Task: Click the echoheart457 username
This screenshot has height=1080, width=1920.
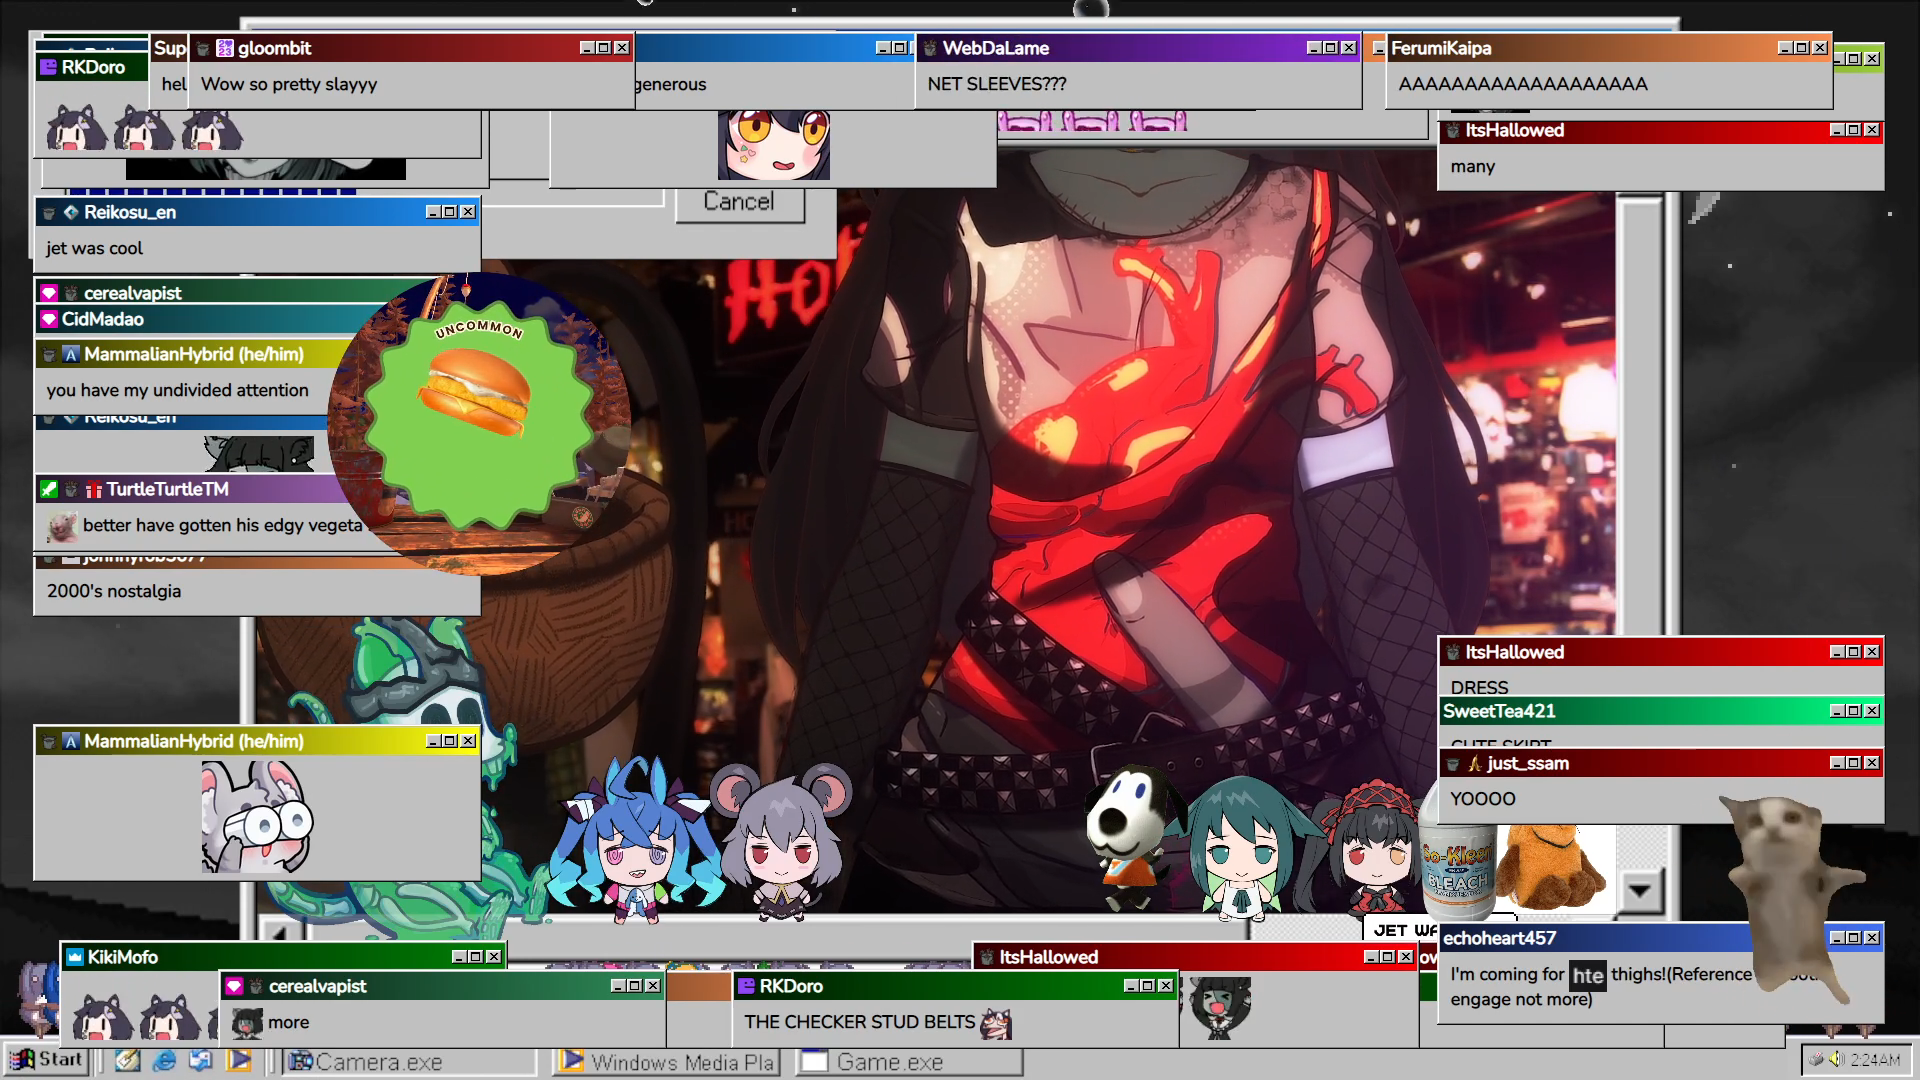Action: 1499,938
